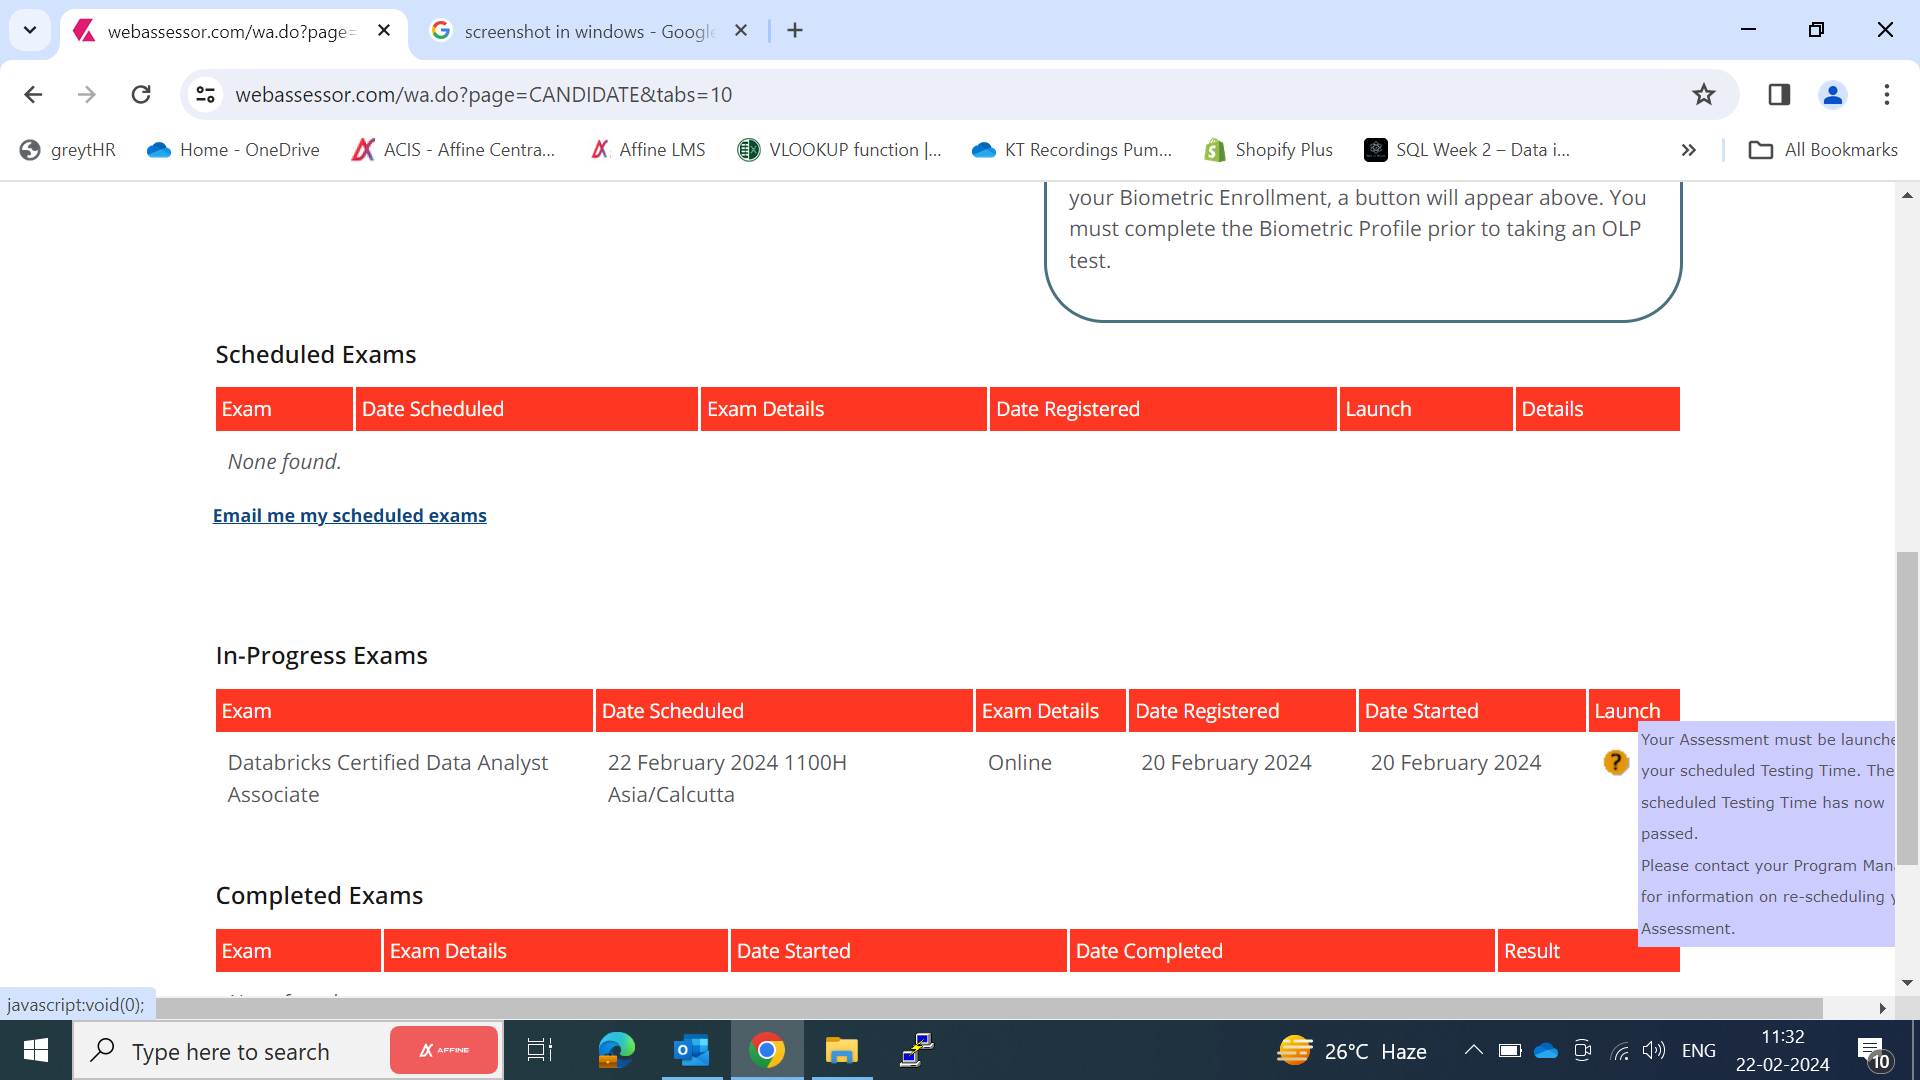The image size is (1920, 1080).
Task: Toggle the Chrome side panel
Action: (x=1780, y=94)
